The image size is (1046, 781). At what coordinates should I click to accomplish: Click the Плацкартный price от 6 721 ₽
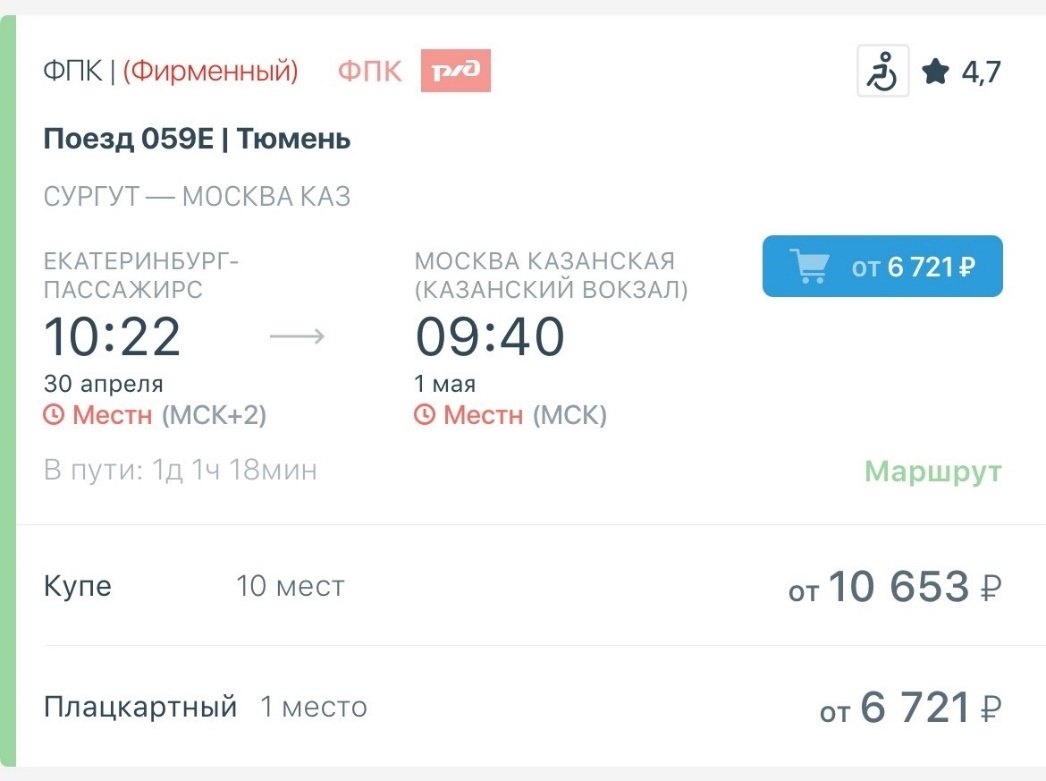[911, 708]
